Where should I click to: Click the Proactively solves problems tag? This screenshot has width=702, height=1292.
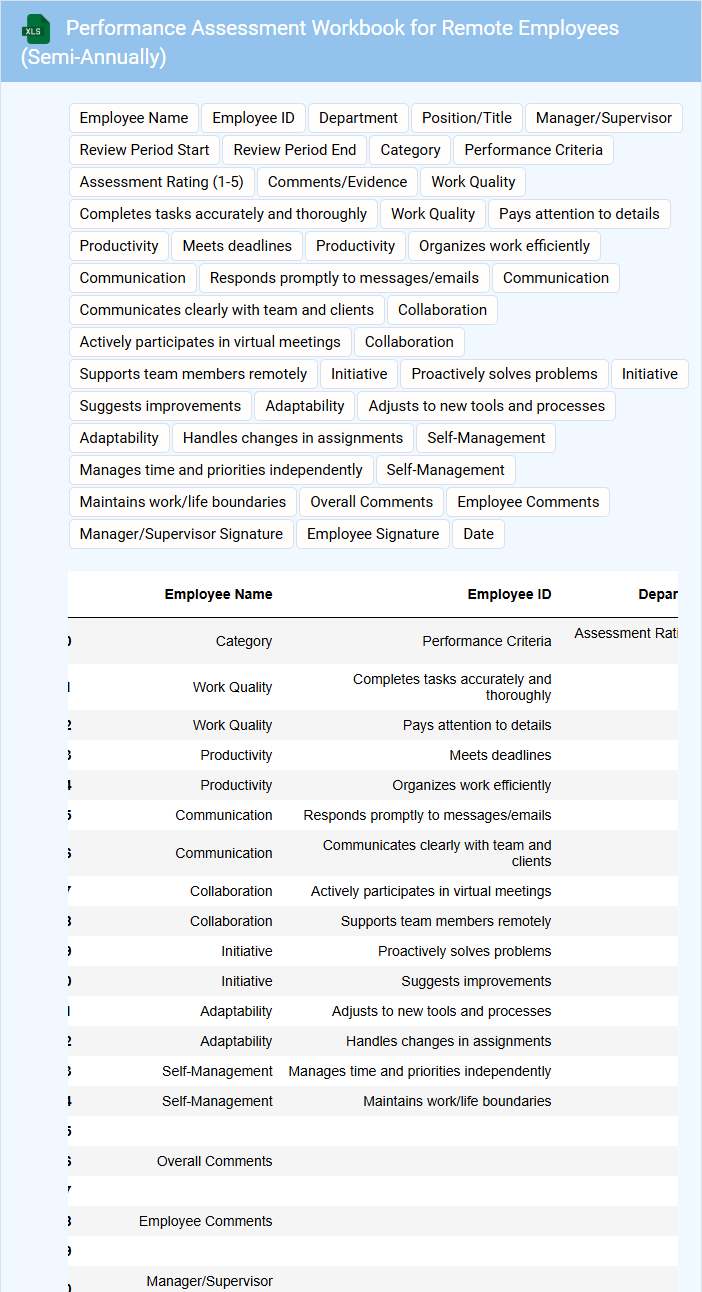[504, 374]
